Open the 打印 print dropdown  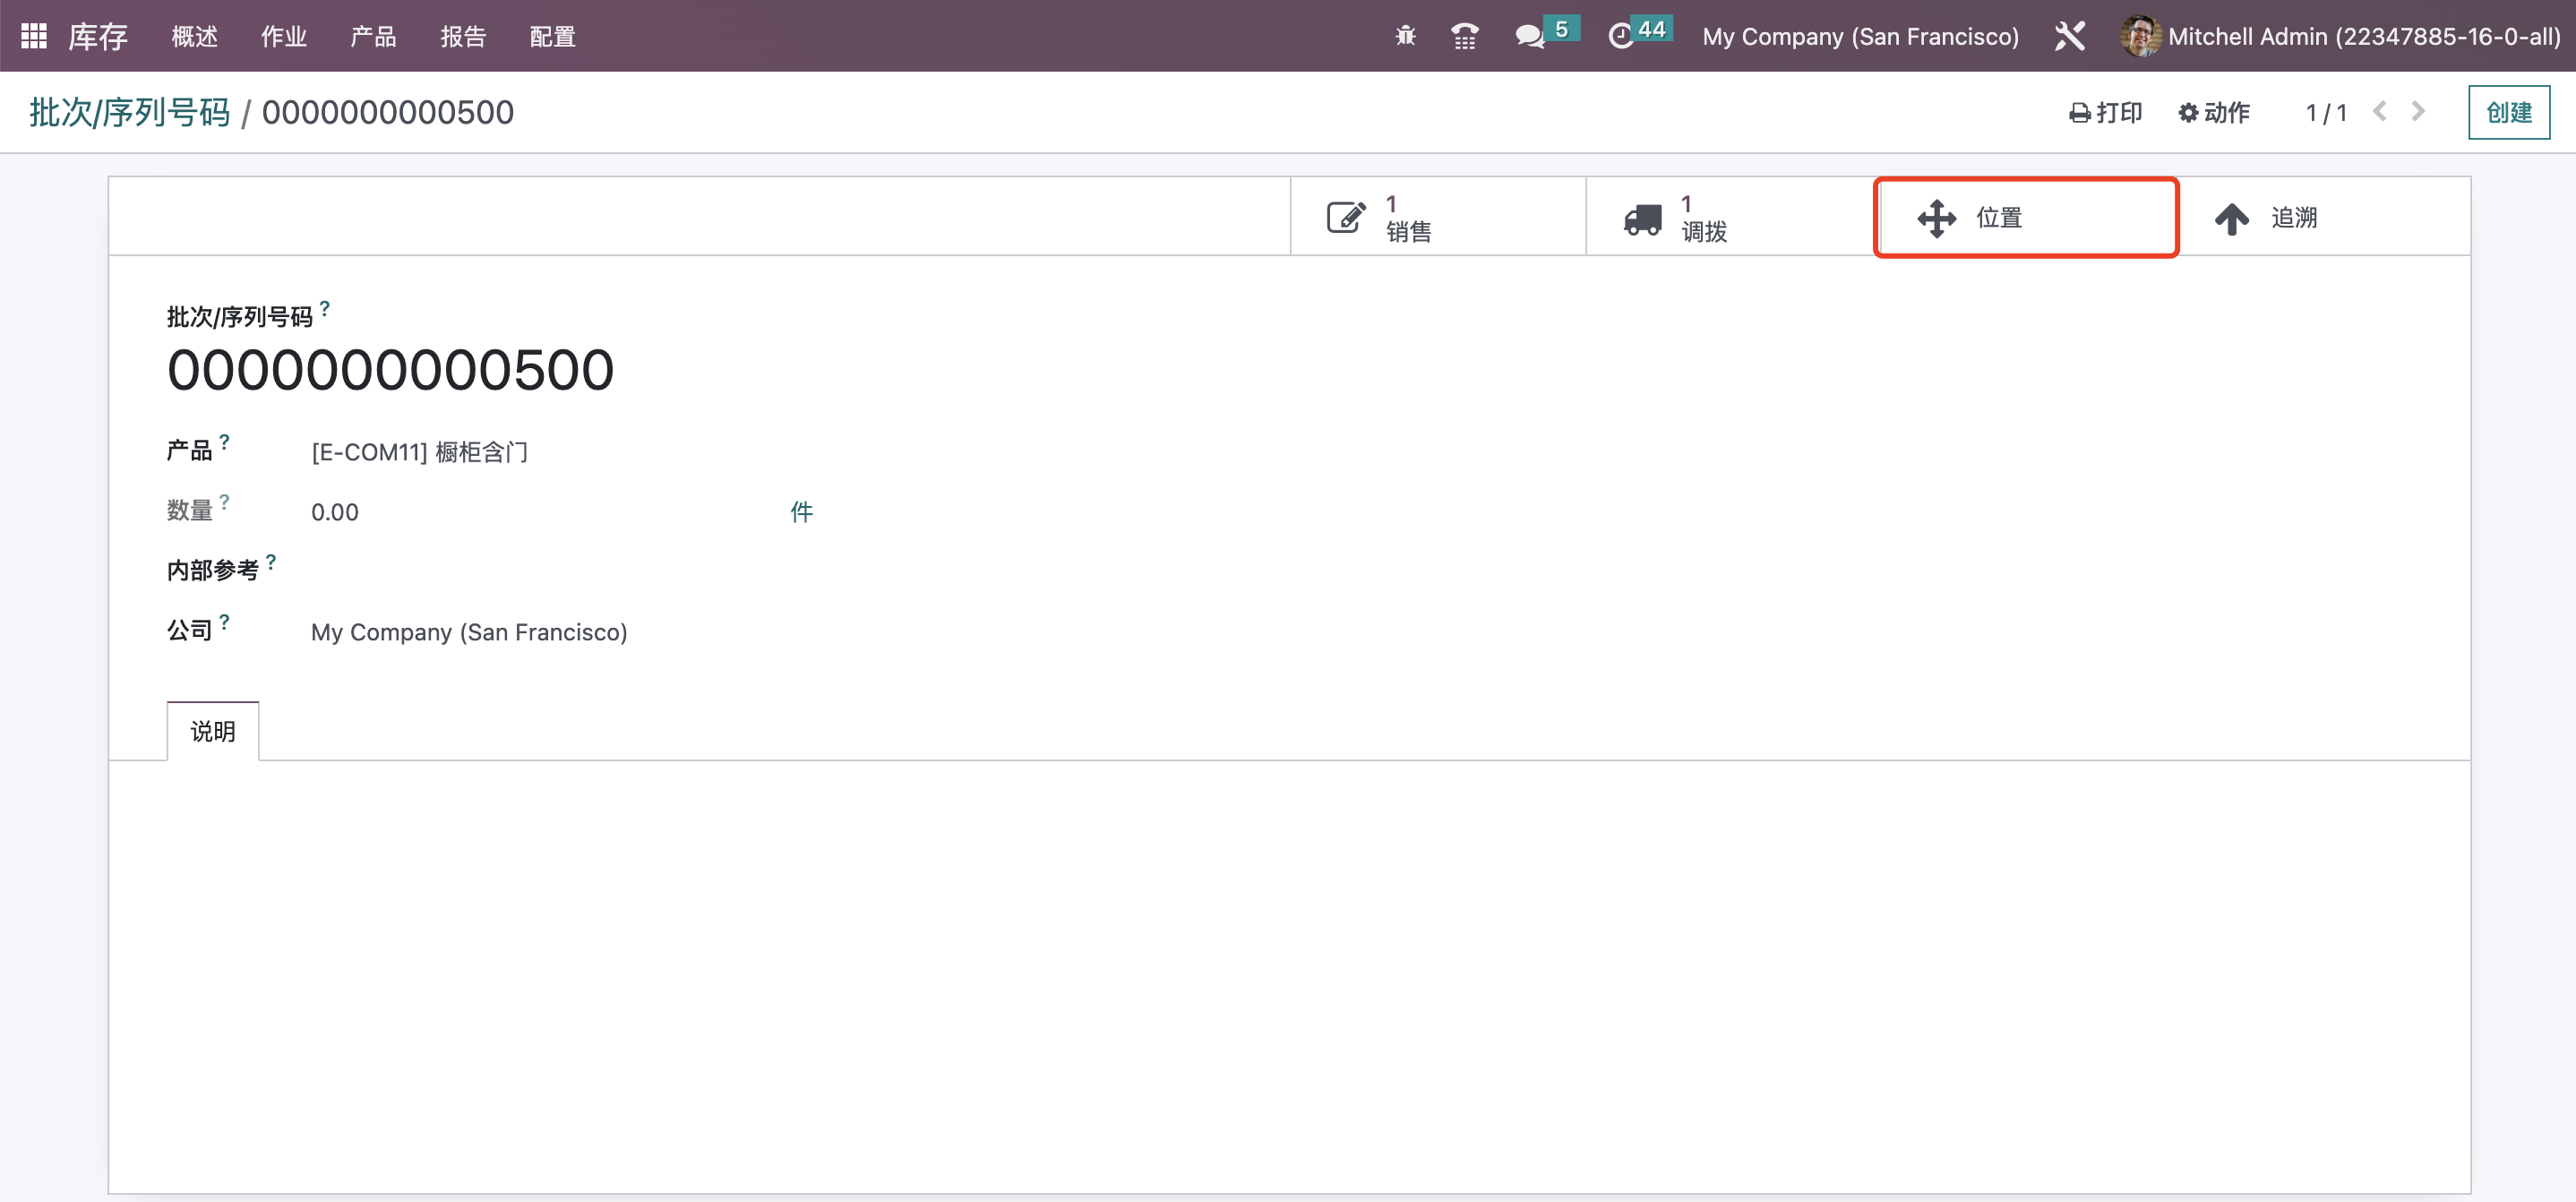pyautogui.click(x=2105, y=112)
